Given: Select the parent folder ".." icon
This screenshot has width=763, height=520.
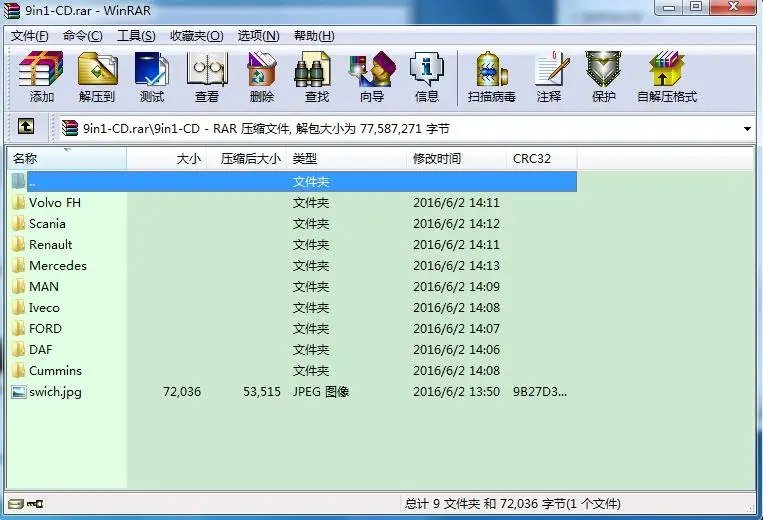Looking at the screenshot, I should coord(18,181).
